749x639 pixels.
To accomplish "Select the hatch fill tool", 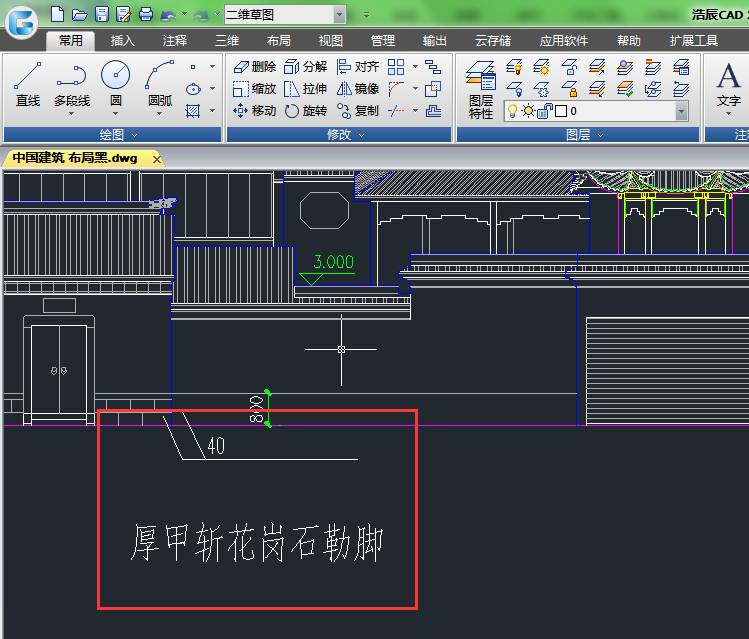I will 193,111.
